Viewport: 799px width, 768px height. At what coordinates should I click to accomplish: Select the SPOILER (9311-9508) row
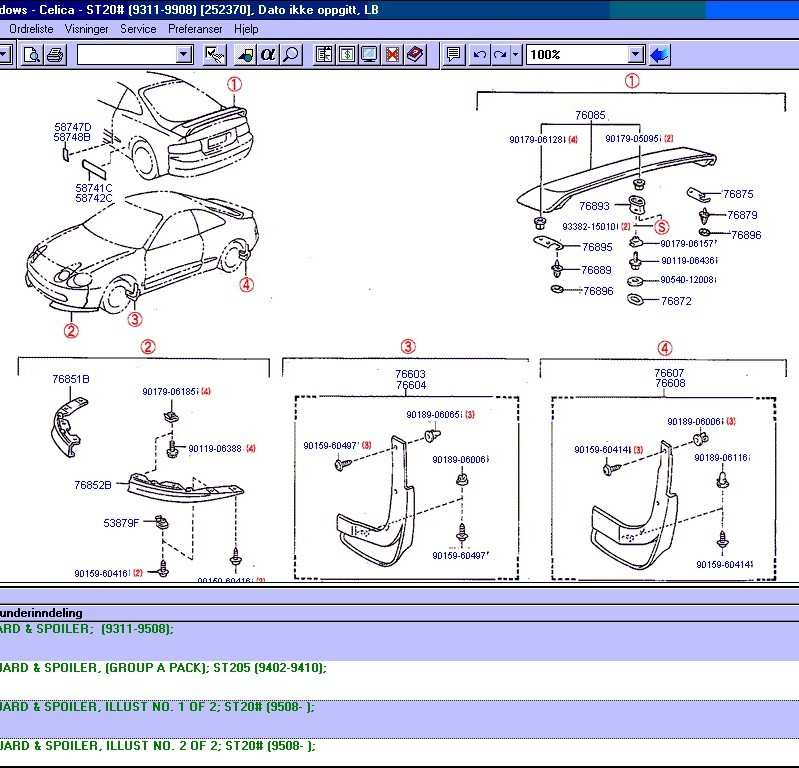(x=400, y=641)
